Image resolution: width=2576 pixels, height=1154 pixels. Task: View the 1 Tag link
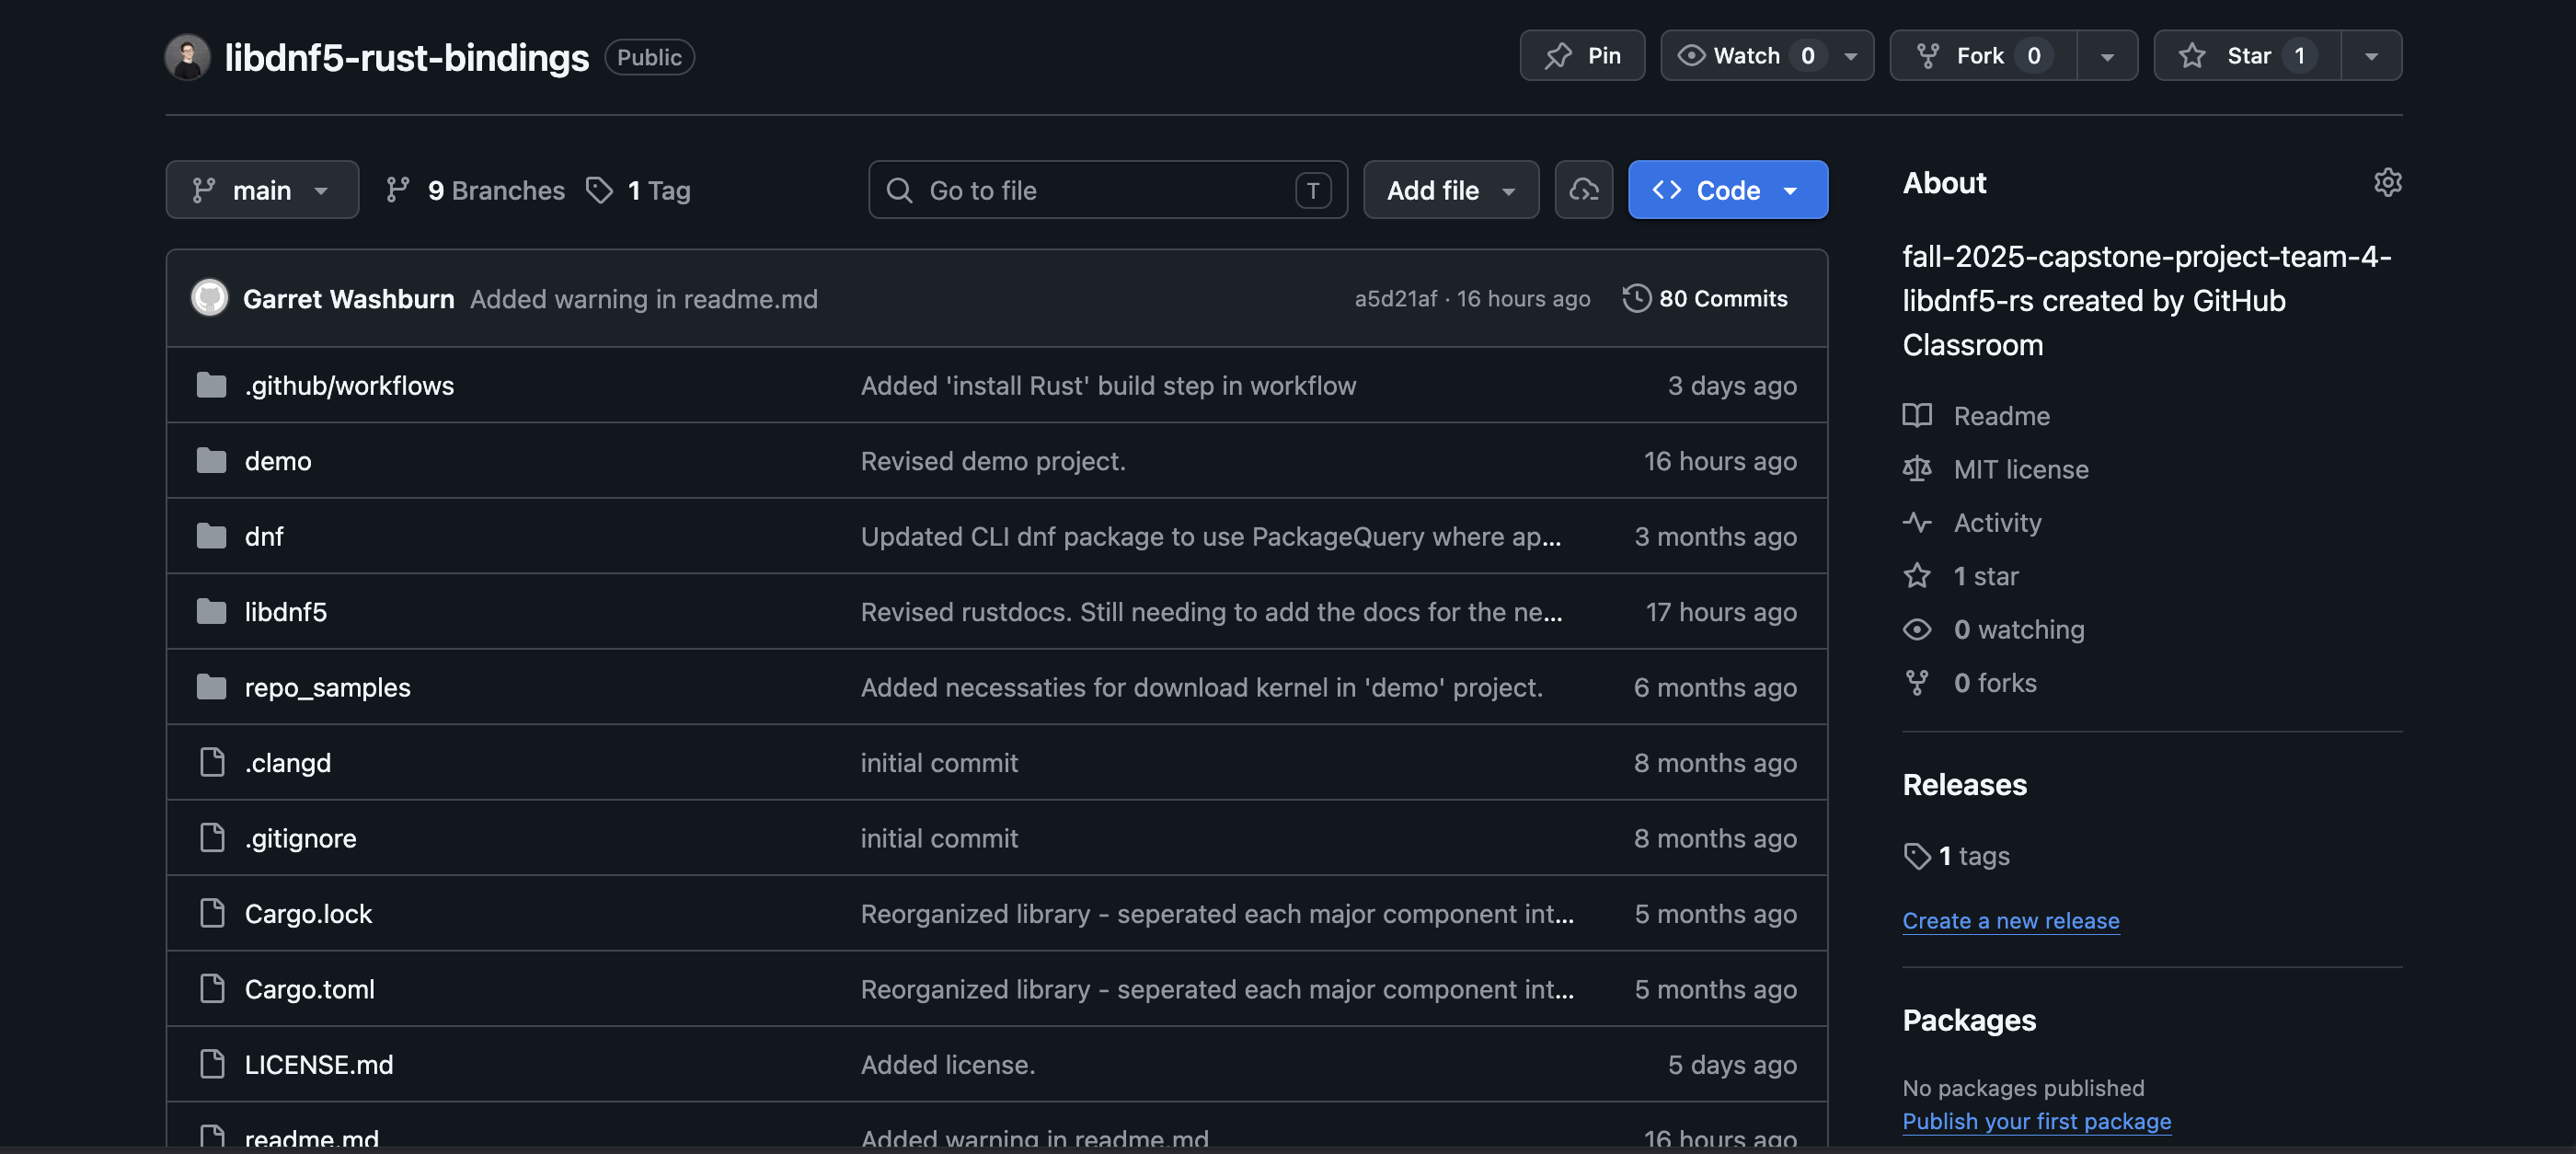[x=638, y=190]
